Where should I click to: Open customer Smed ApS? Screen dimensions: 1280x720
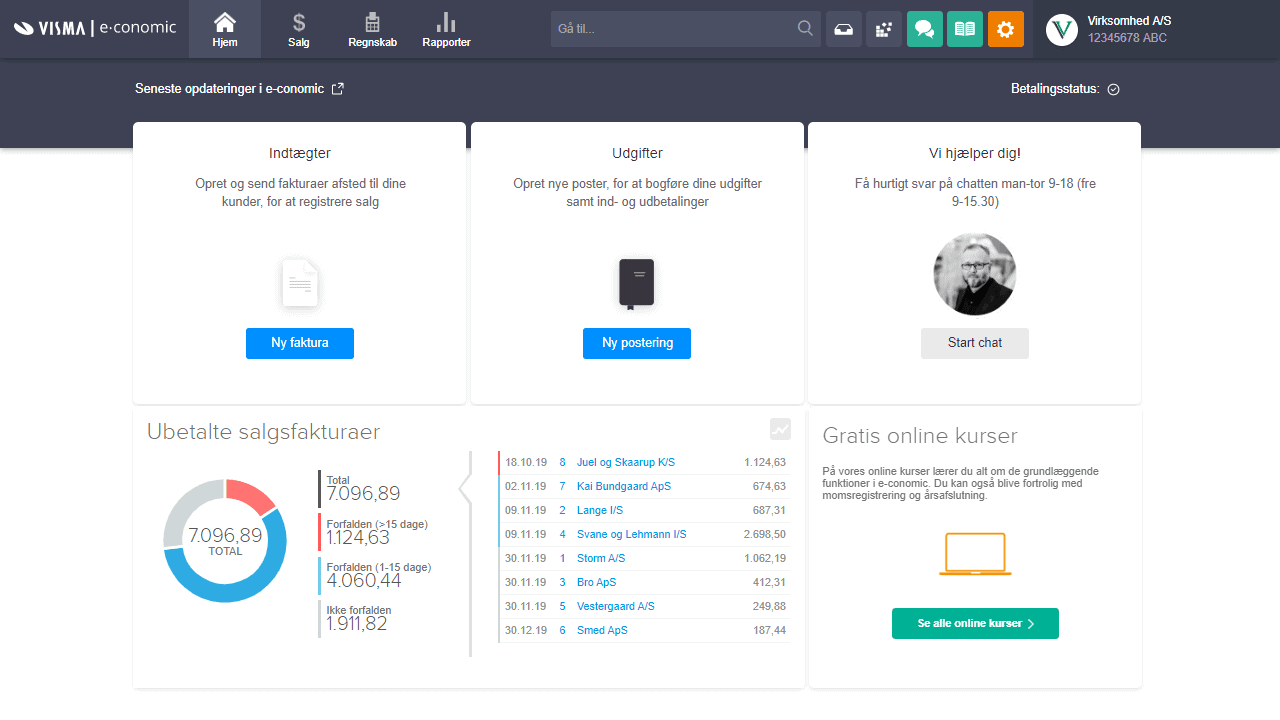coord(603,630)
